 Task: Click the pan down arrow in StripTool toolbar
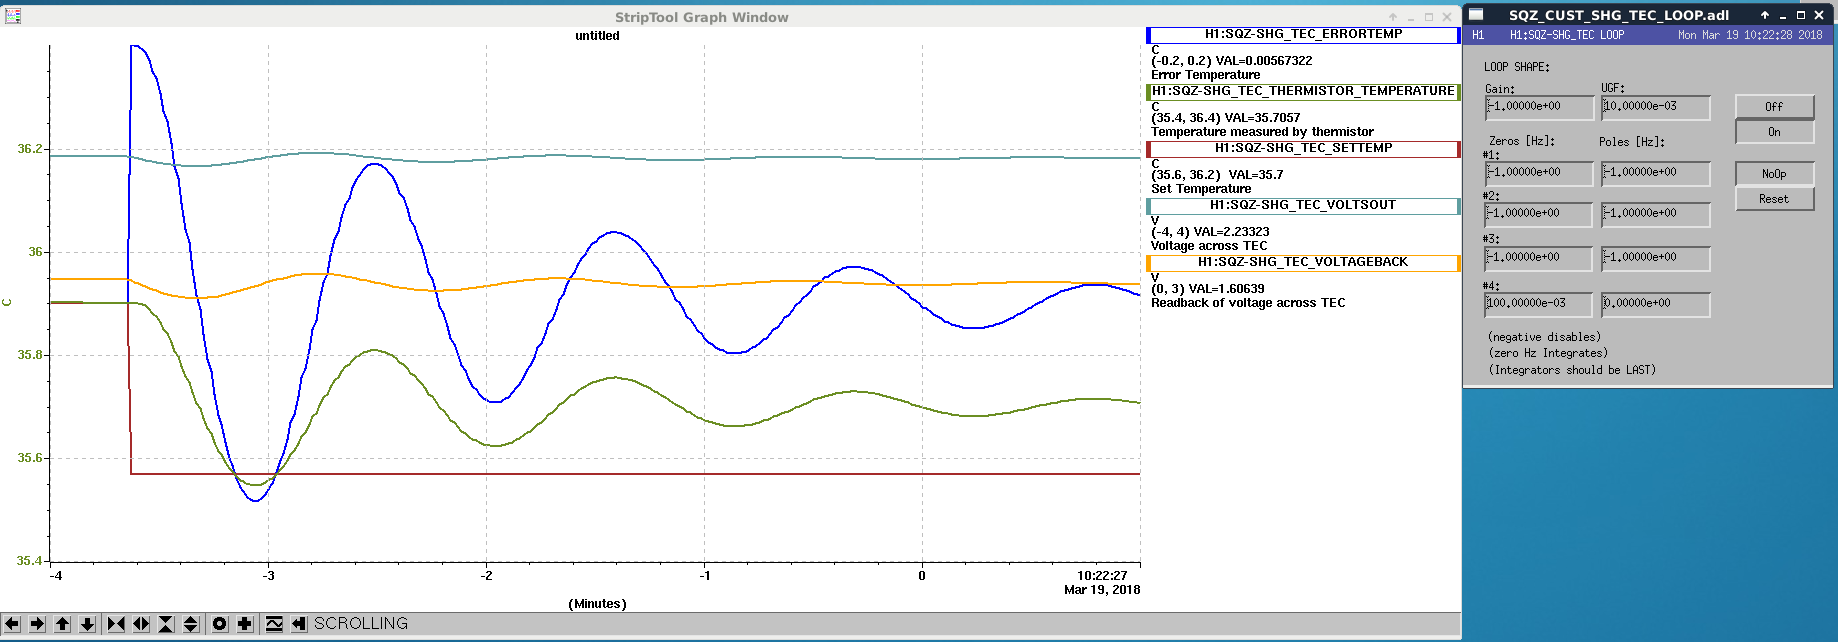tap(87, 624)
